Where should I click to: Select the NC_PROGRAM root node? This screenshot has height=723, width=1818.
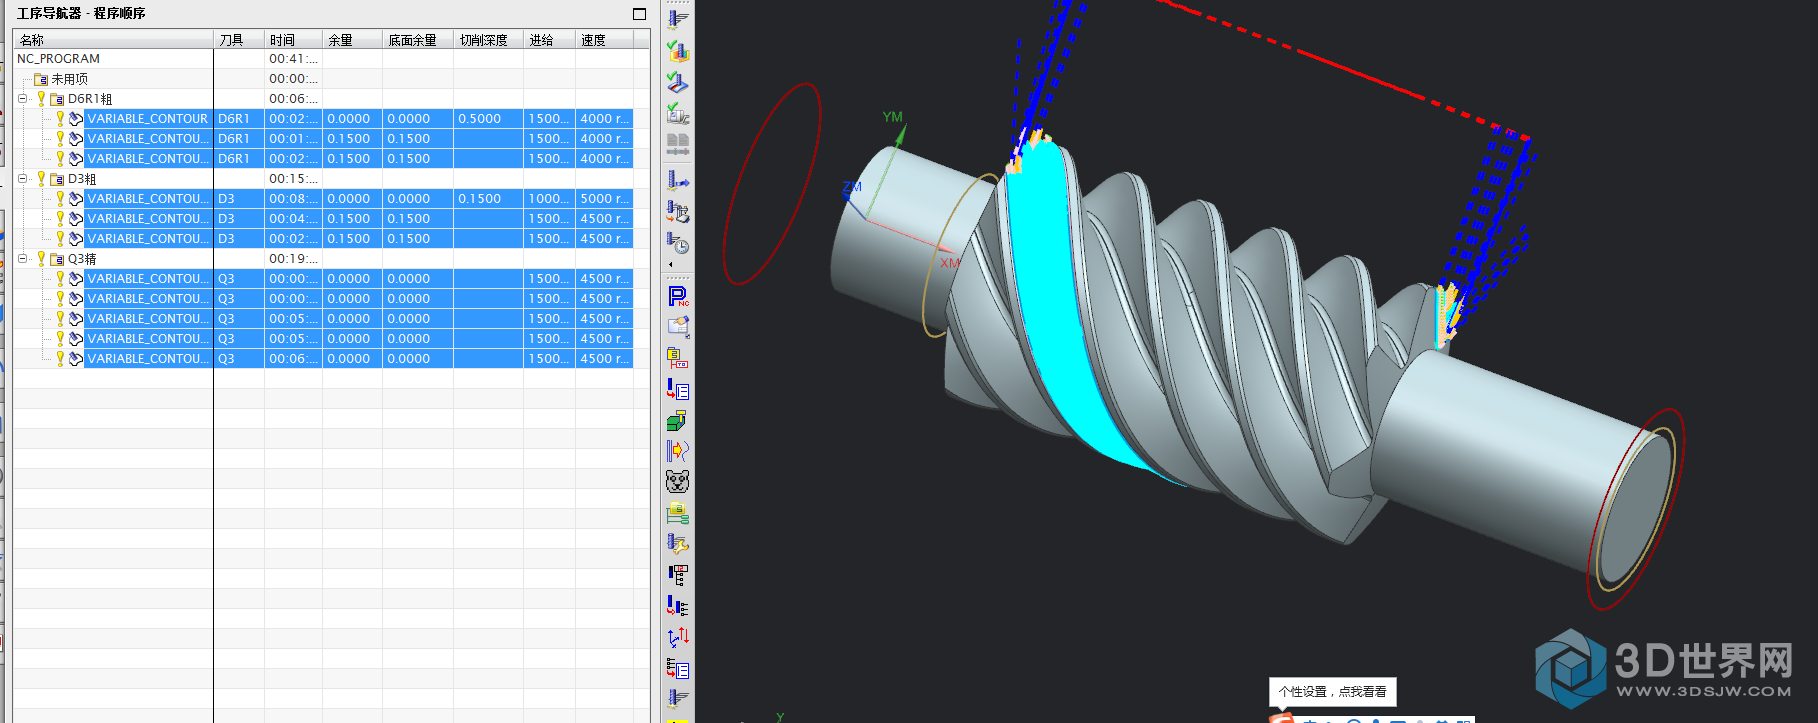(x=59, y=59)
